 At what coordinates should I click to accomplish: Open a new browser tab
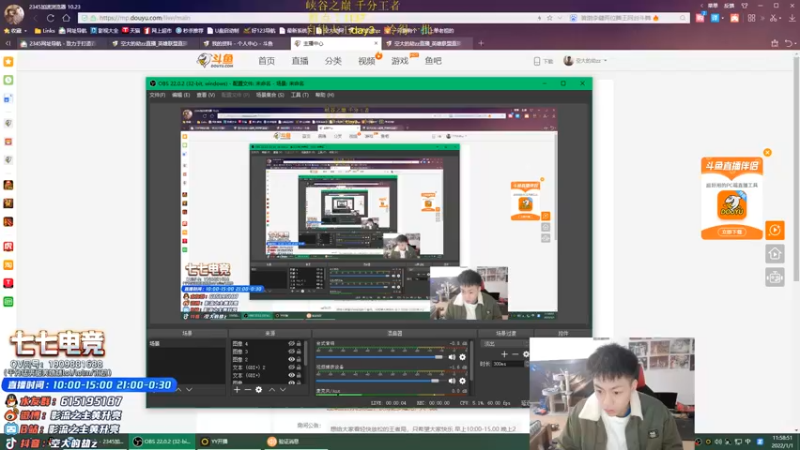pos(481,43)
